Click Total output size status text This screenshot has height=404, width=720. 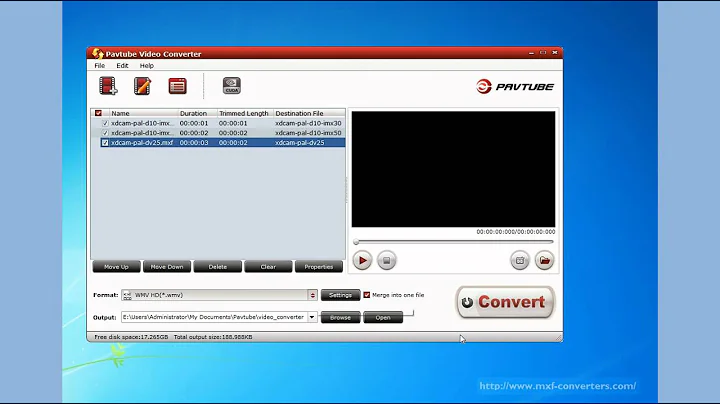click(213, 337)
